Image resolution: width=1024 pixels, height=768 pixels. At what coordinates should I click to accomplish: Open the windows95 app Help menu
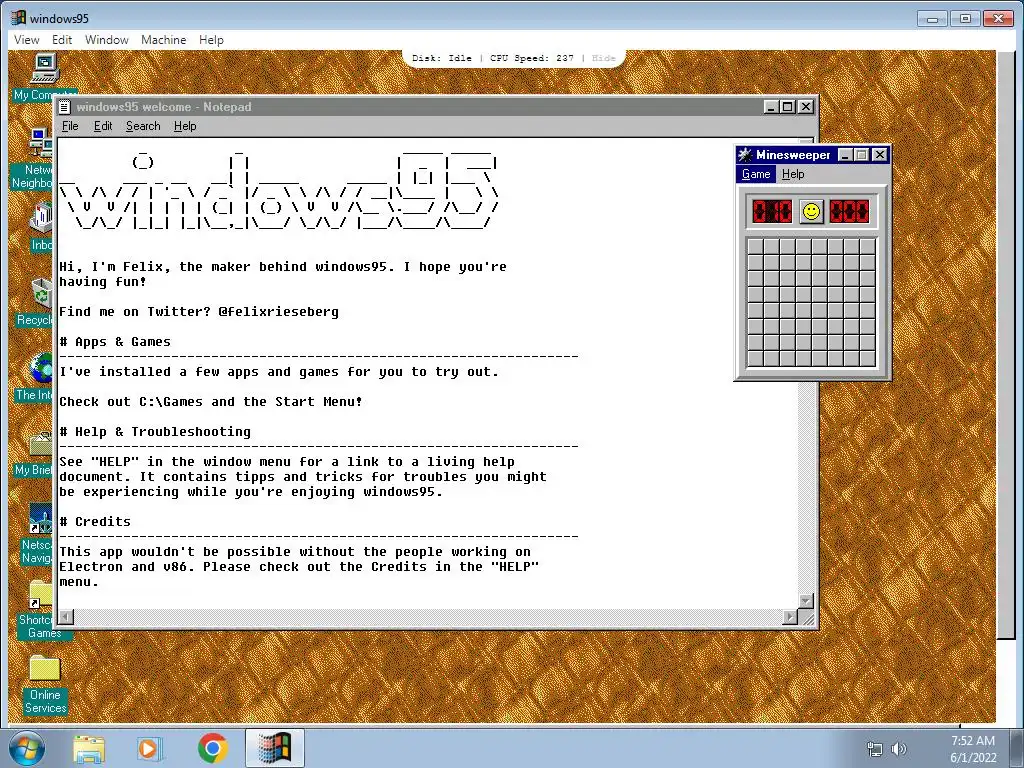point(211,40)
